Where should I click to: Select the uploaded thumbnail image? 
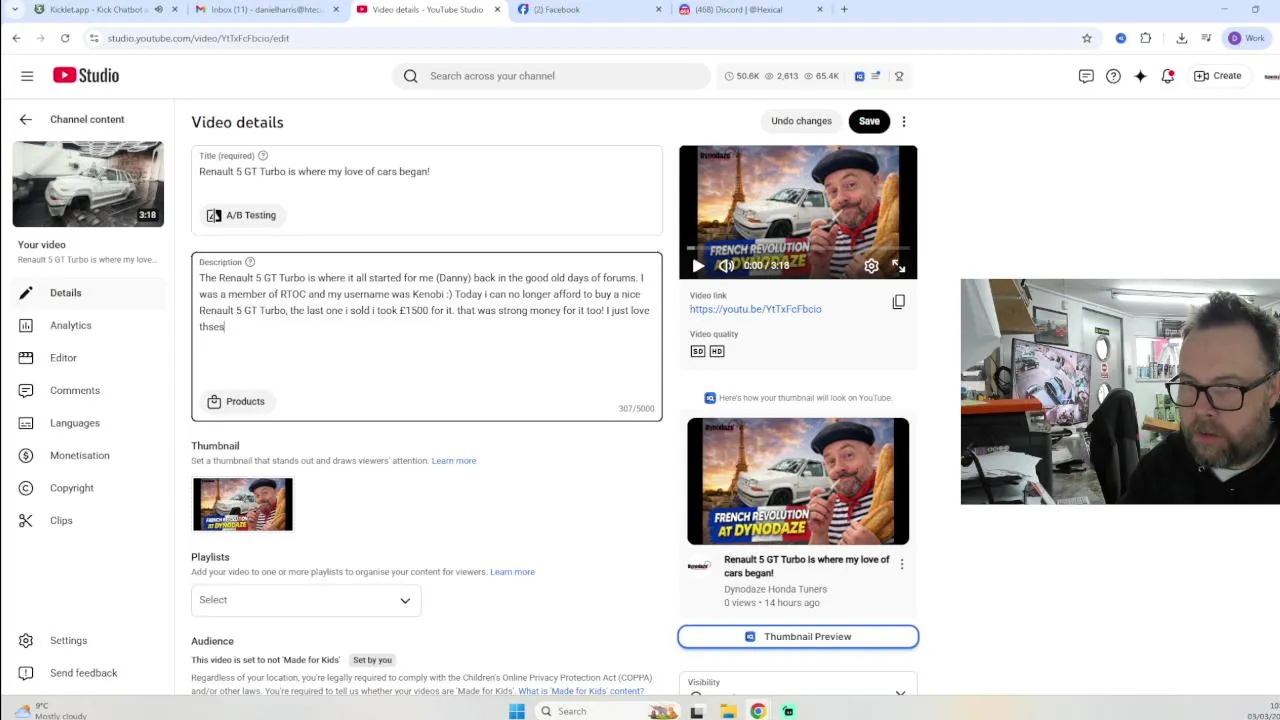click(243, 504)
